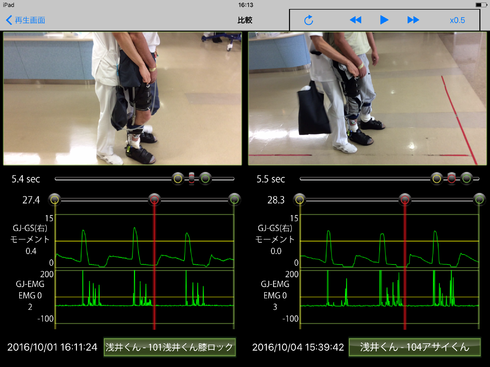
Task: Click red position marker on right 5.5 sec slider
Action: click(x=451, y=179)
